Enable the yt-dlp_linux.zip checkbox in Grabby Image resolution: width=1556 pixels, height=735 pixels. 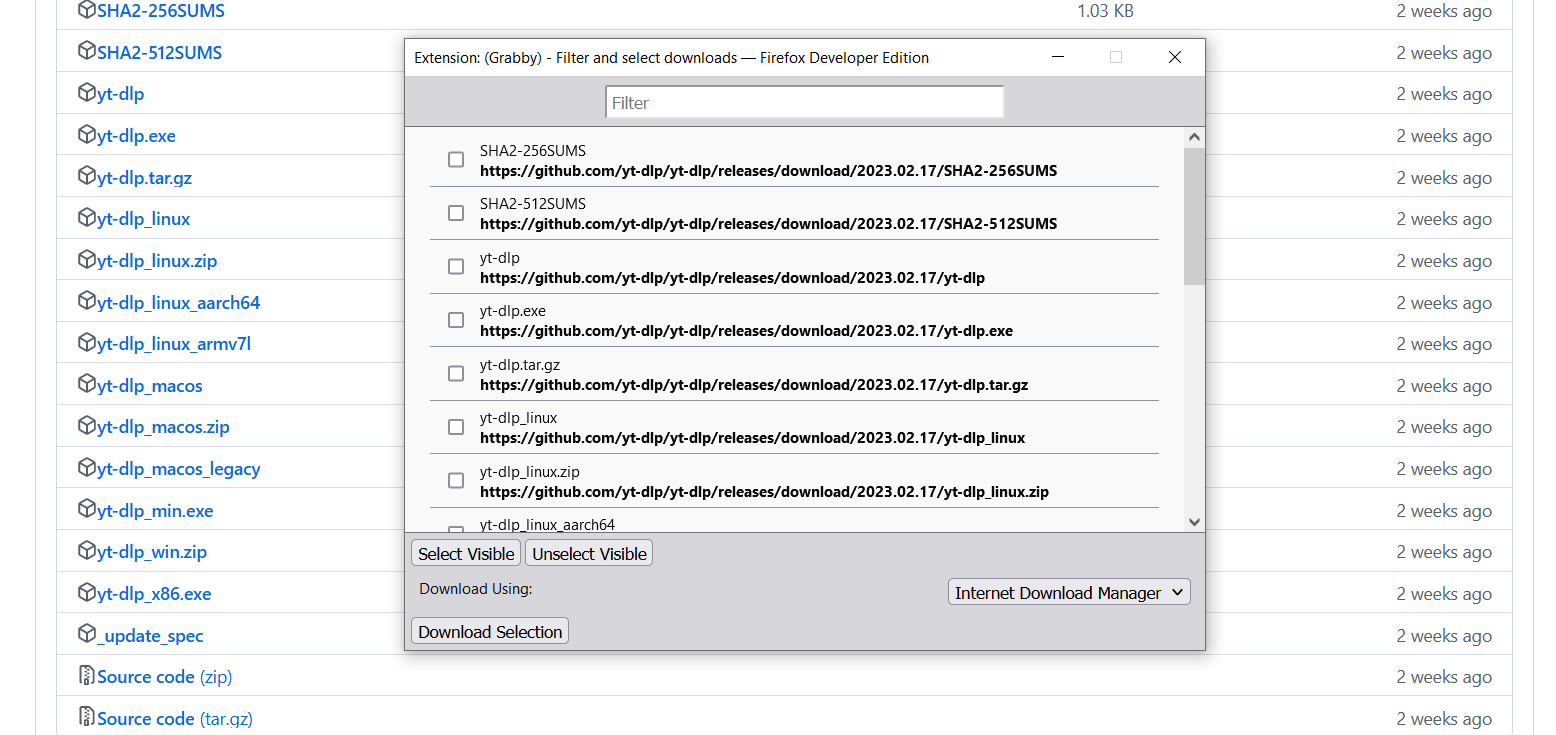(x=456, y=481)
